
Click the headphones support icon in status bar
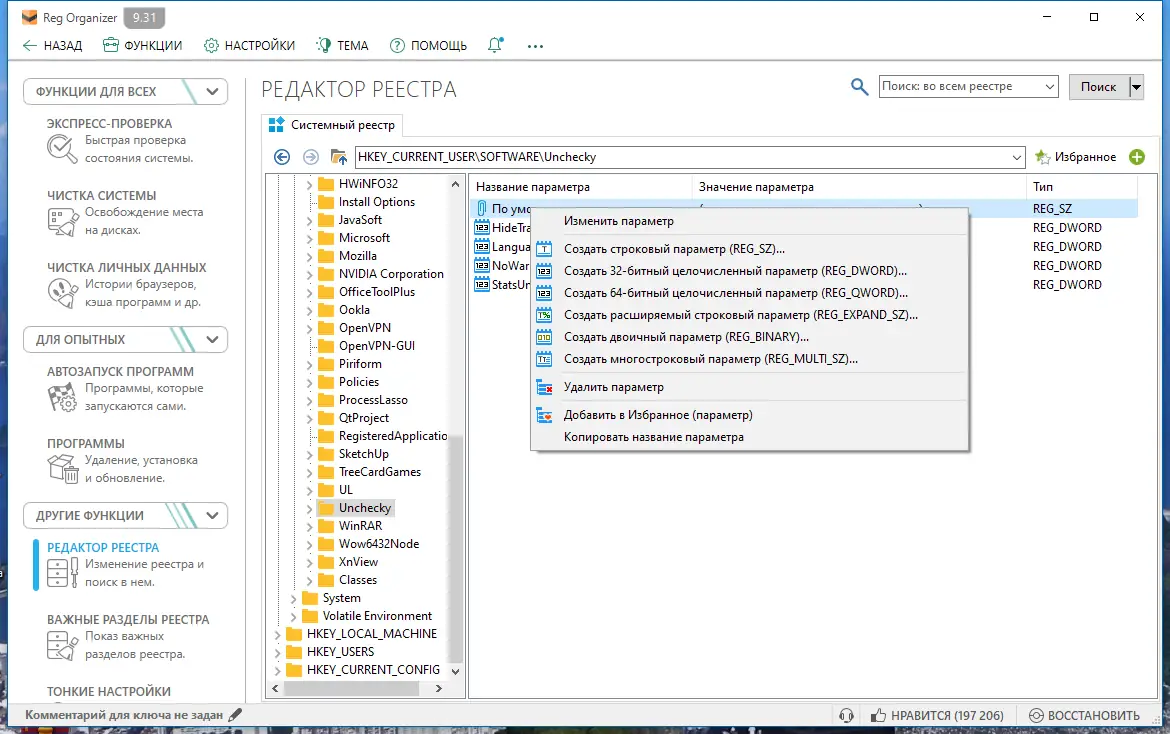click(847, 715)
